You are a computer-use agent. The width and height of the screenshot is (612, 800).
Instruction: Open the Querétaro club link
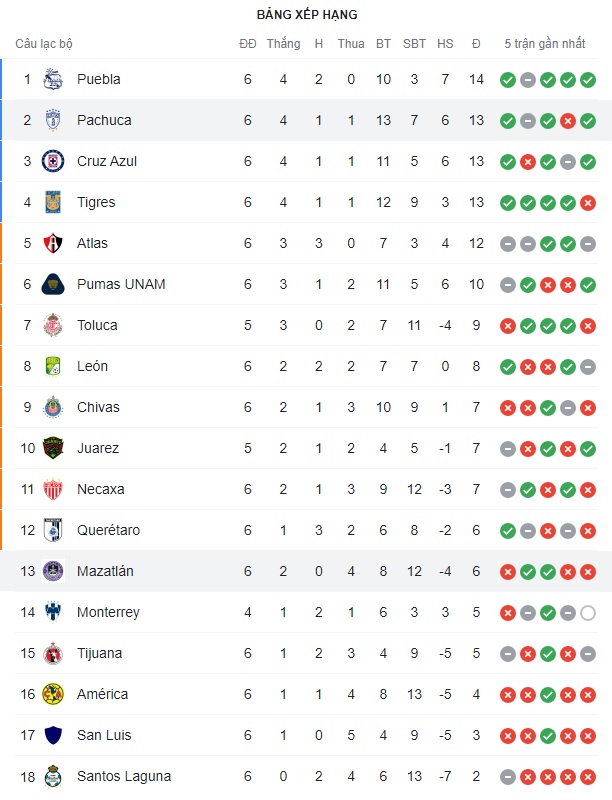click(108, 530)
